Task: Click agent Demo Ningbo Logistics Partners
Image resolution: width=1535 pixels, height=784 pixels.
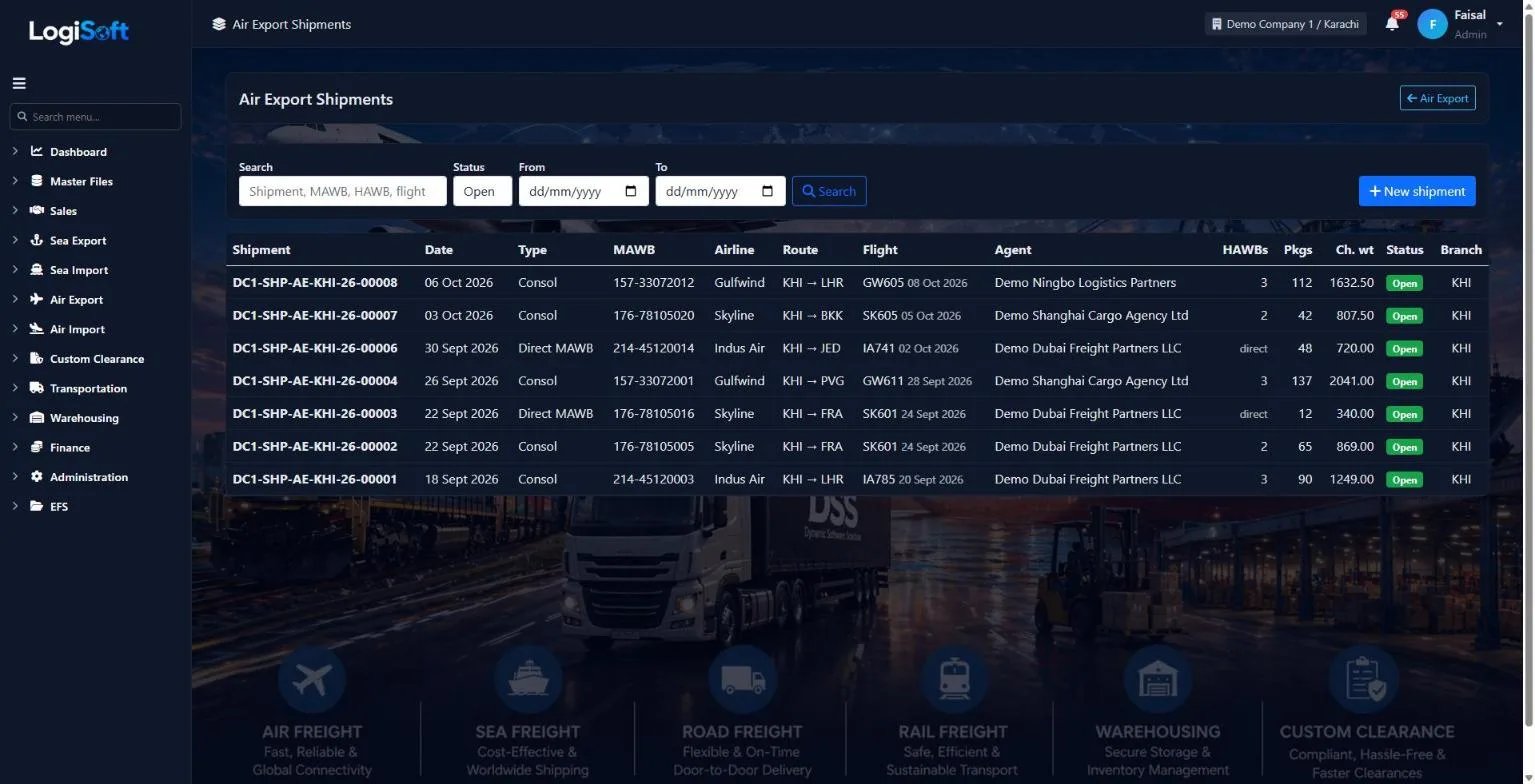Action: pyautogui.click(x=1085, y=283)
